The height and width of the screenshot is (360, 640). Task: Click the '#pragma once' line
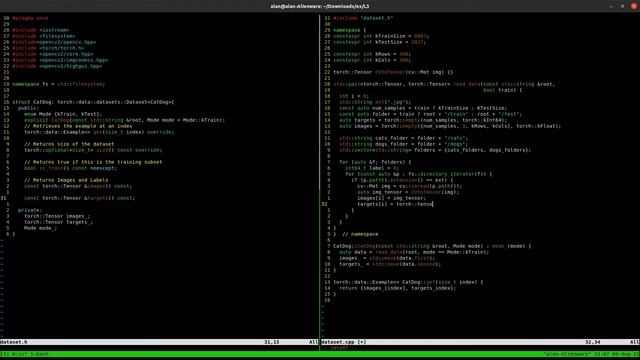click(x=30, y=18)
